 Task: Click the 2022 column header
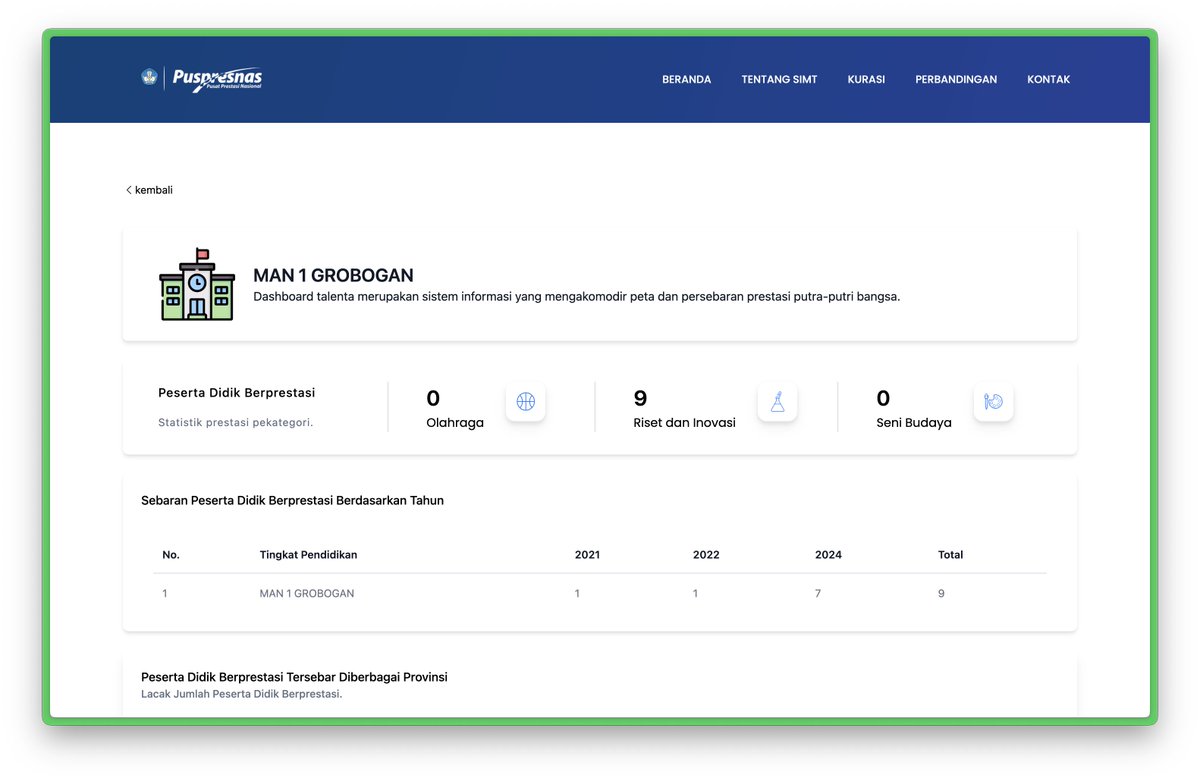point(706,555)
